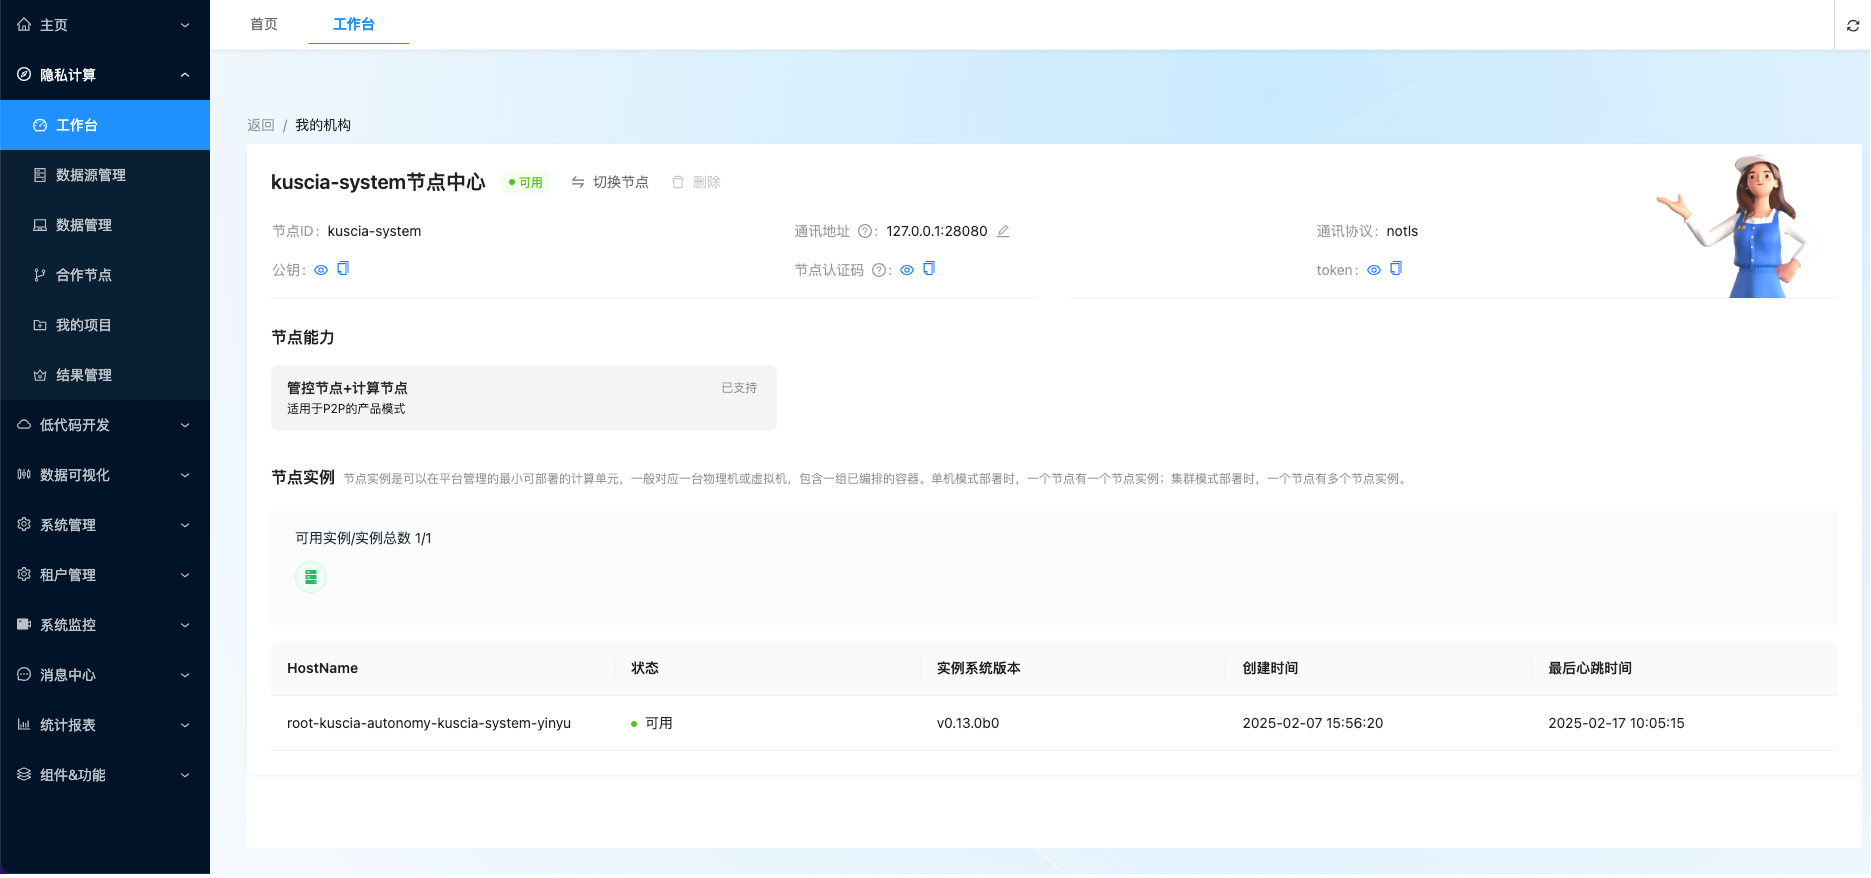Click the swap icon beside 切换节点
Screen dimensions: 1871x878
578,182
